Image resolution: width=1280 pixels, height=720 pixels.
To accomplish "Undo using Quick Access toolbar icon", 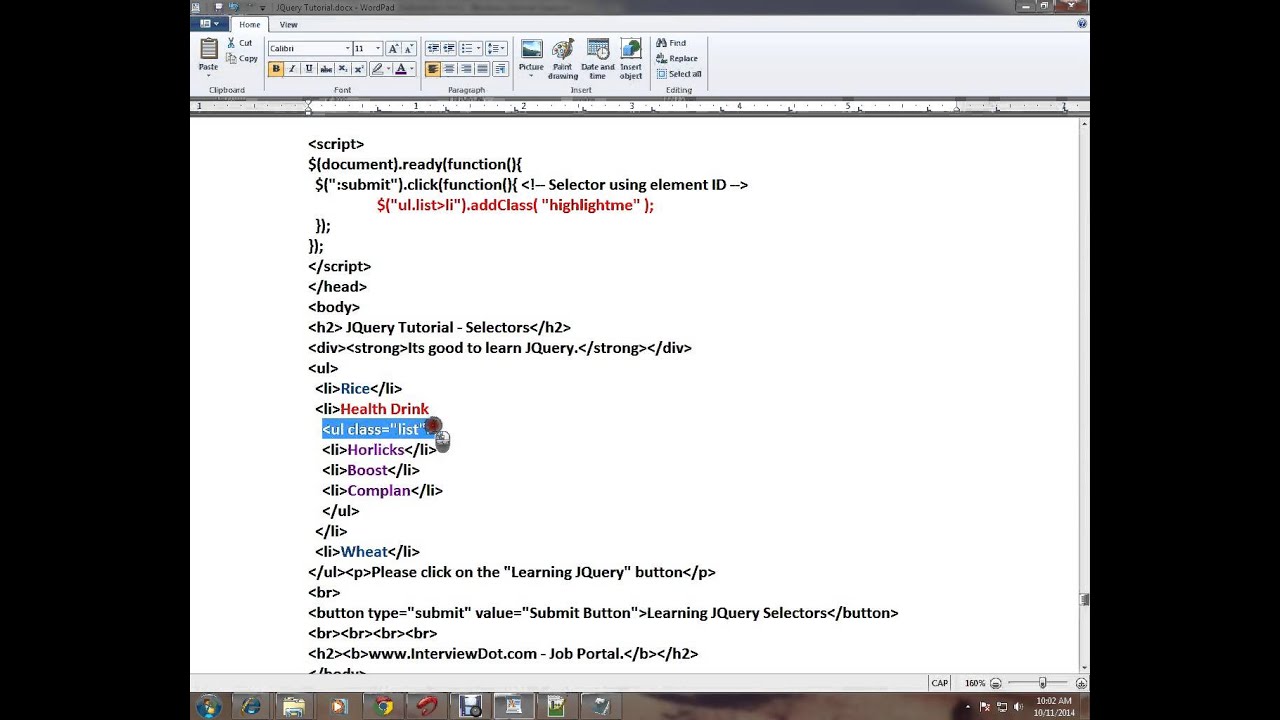I will coord(234,7).
